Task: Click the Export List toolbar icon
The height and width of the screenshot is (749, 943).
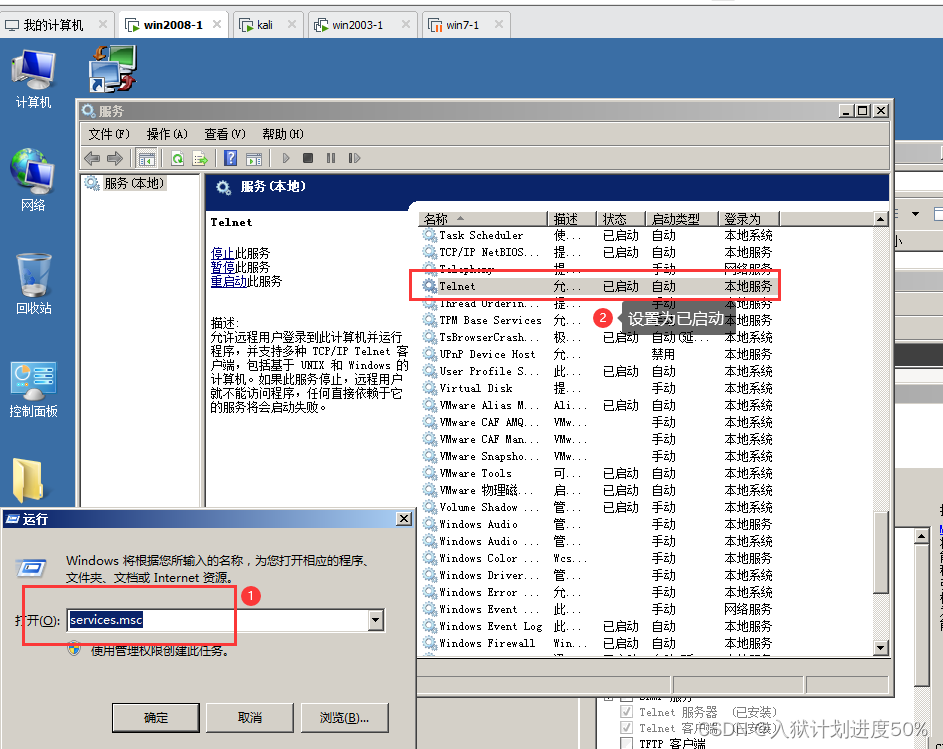Action: point(200,159)
